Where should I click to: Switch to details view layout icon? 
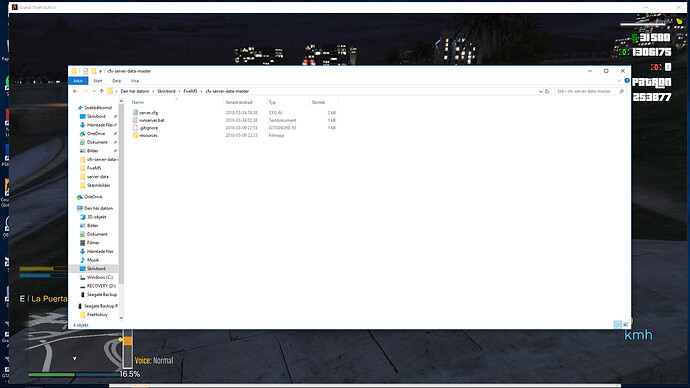(617, 325)
